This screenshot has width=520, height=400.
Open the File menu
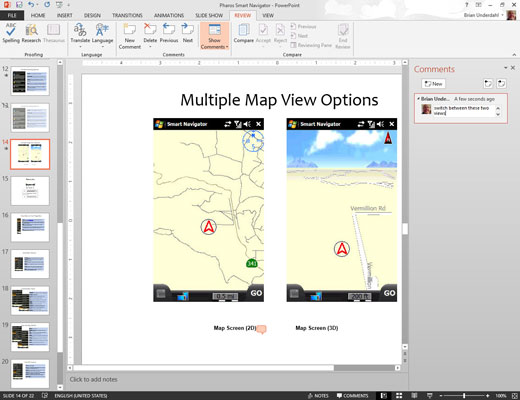[12, 15]
